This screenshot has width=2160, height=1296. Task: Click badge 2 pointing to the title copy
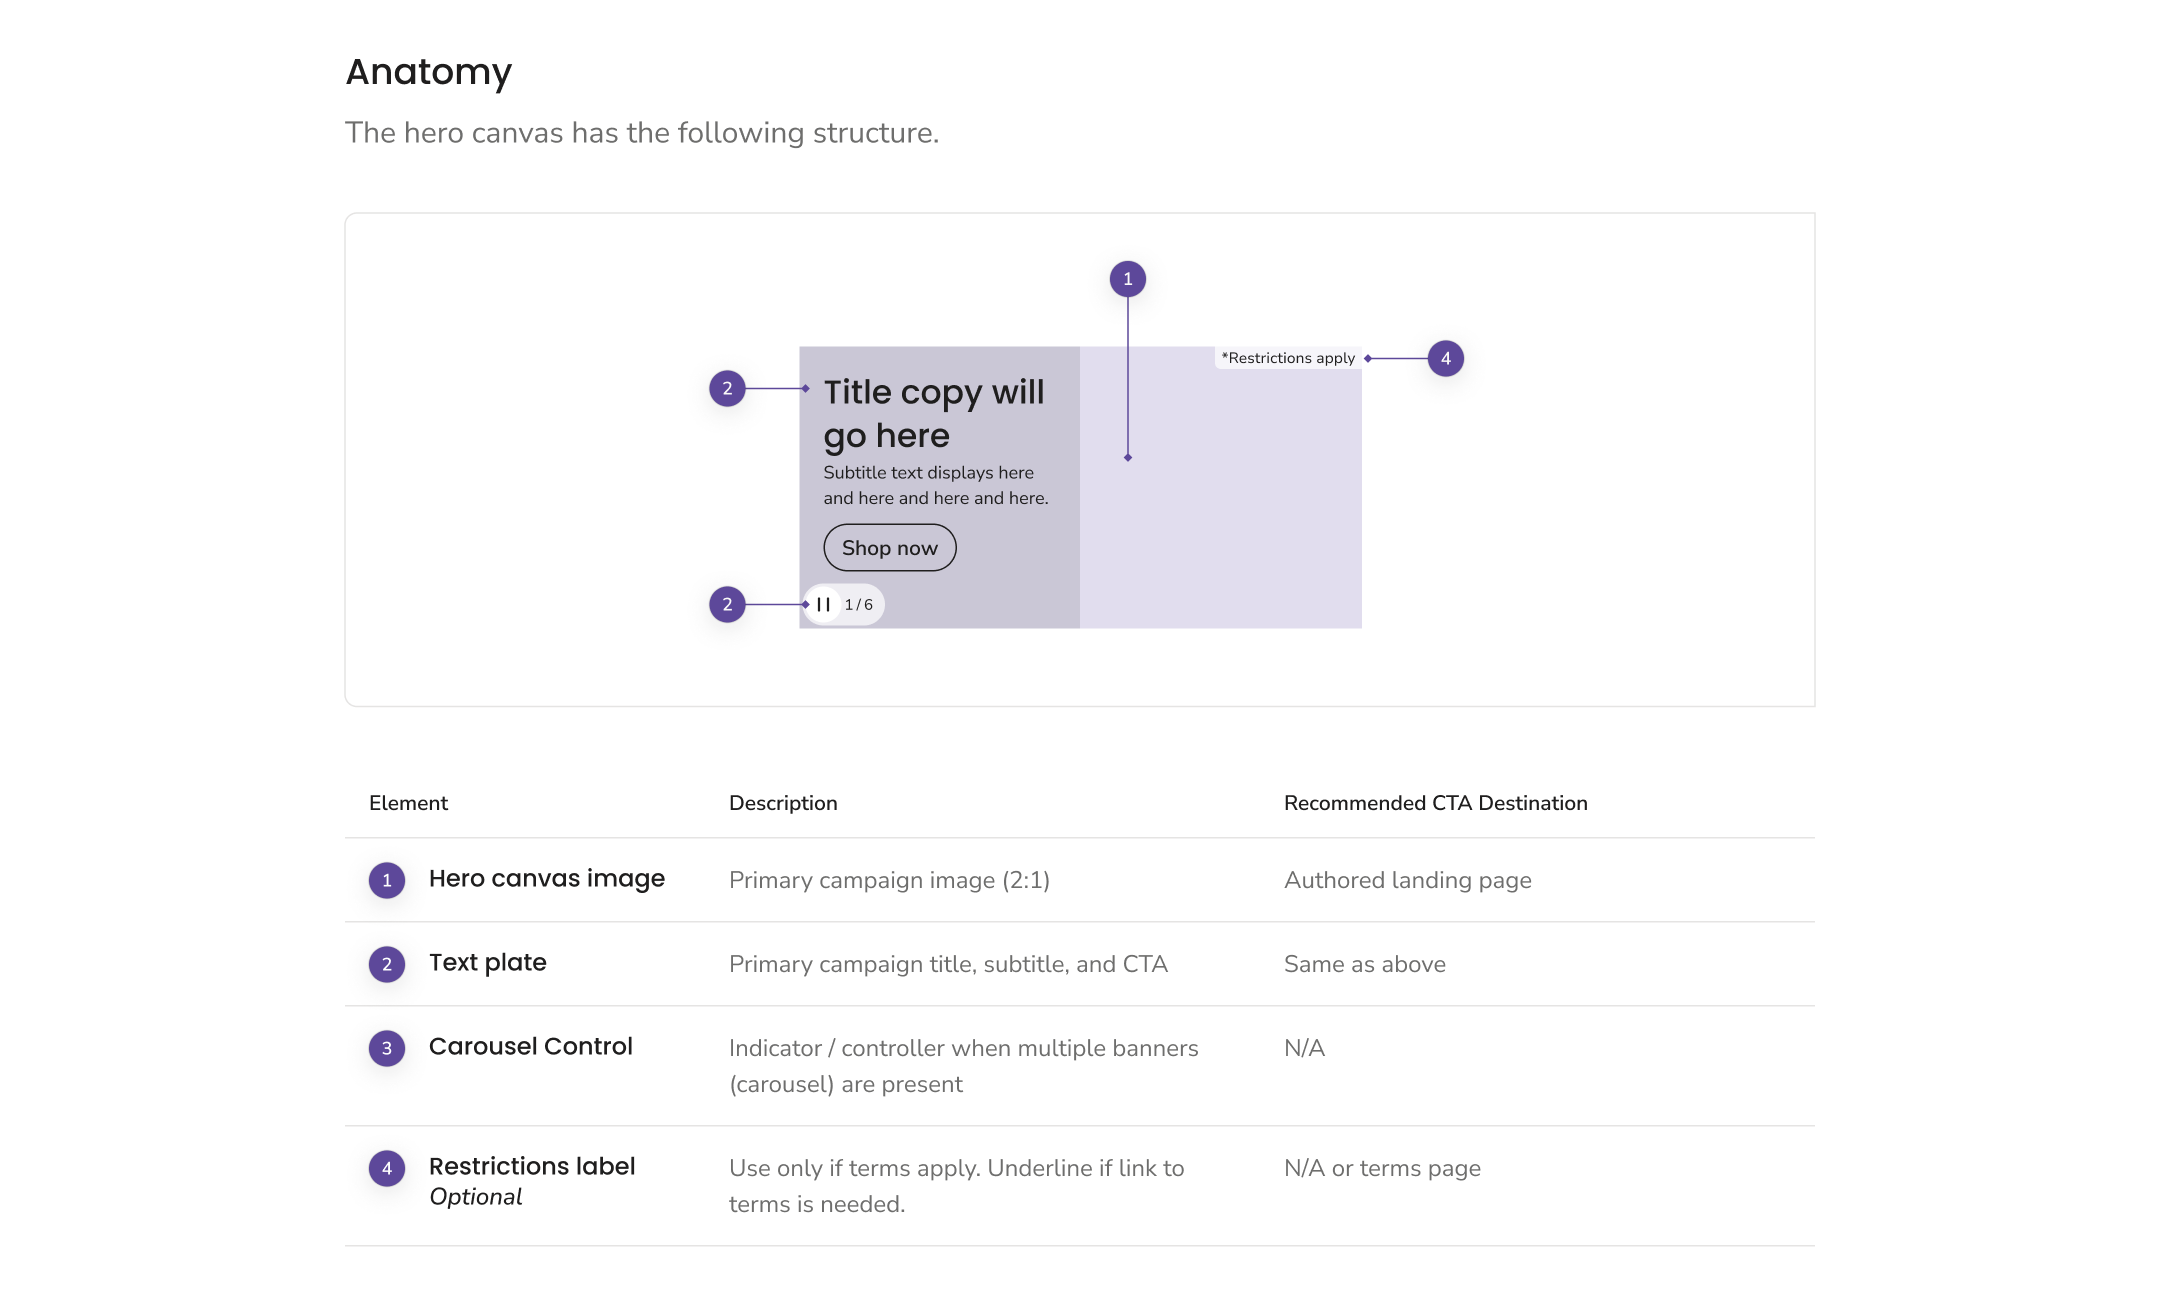pyautogui.click(x=727, y=388)
